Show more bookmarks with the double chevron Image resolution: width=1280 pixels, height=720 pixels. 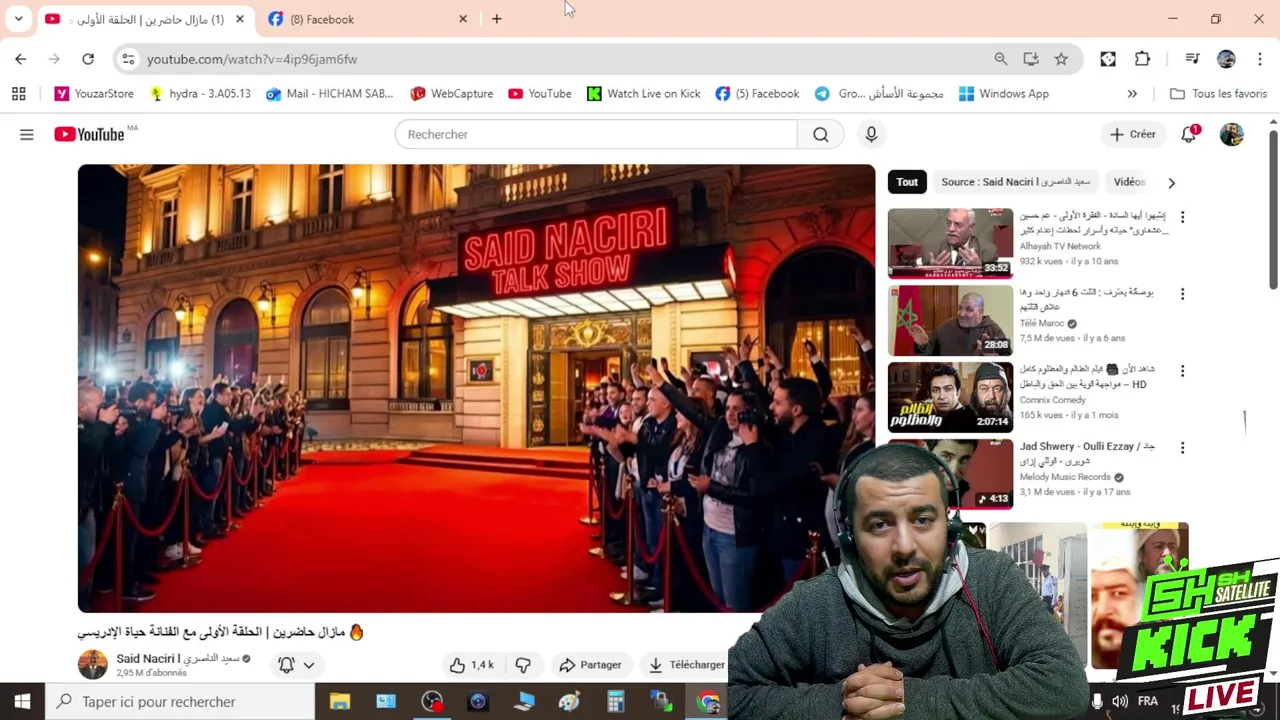(x=1132, y=94)
